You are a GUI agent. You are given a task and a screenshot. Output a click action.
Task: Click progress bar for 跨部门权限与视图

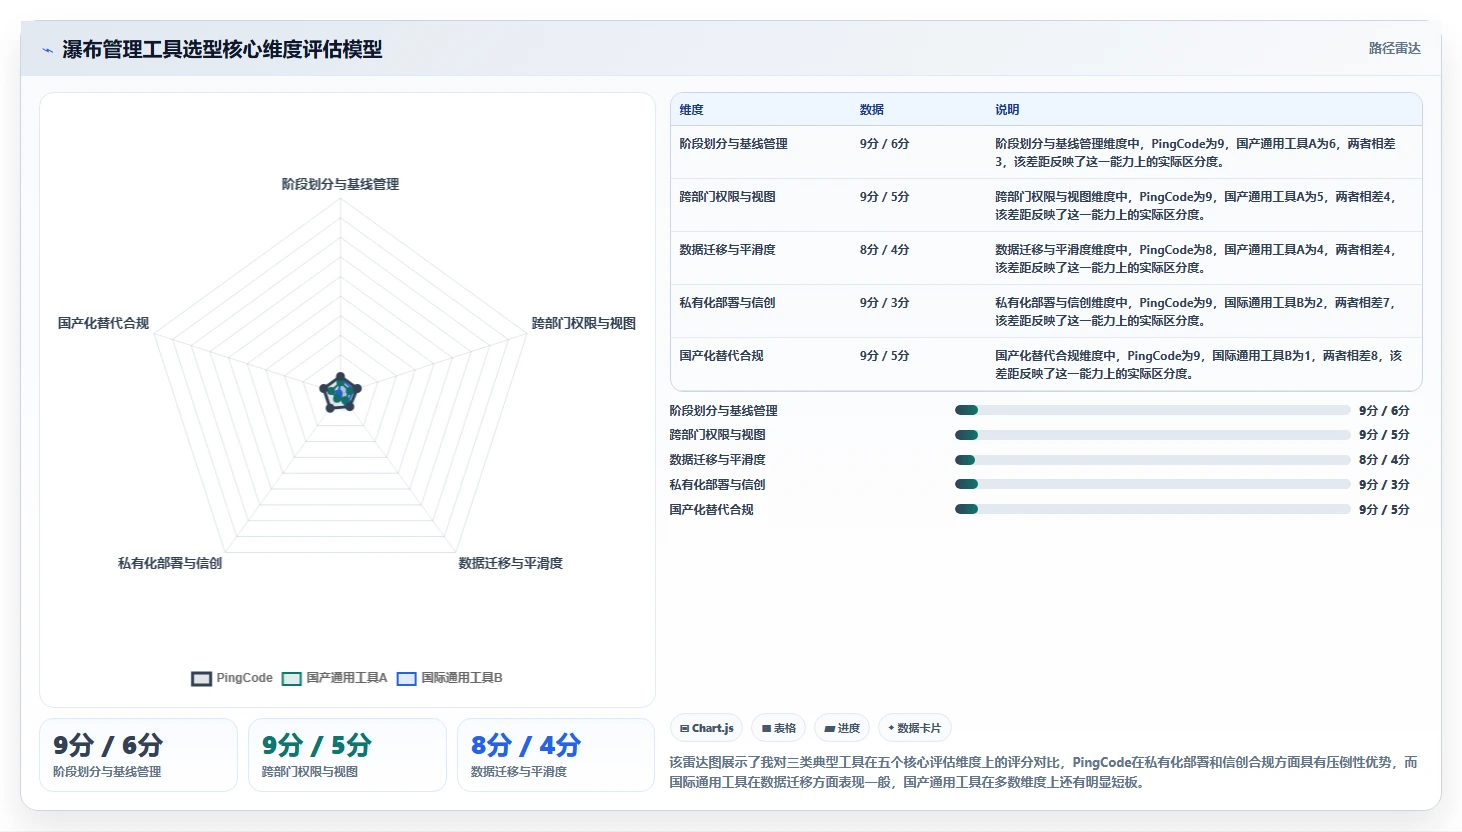point(1152,435)
